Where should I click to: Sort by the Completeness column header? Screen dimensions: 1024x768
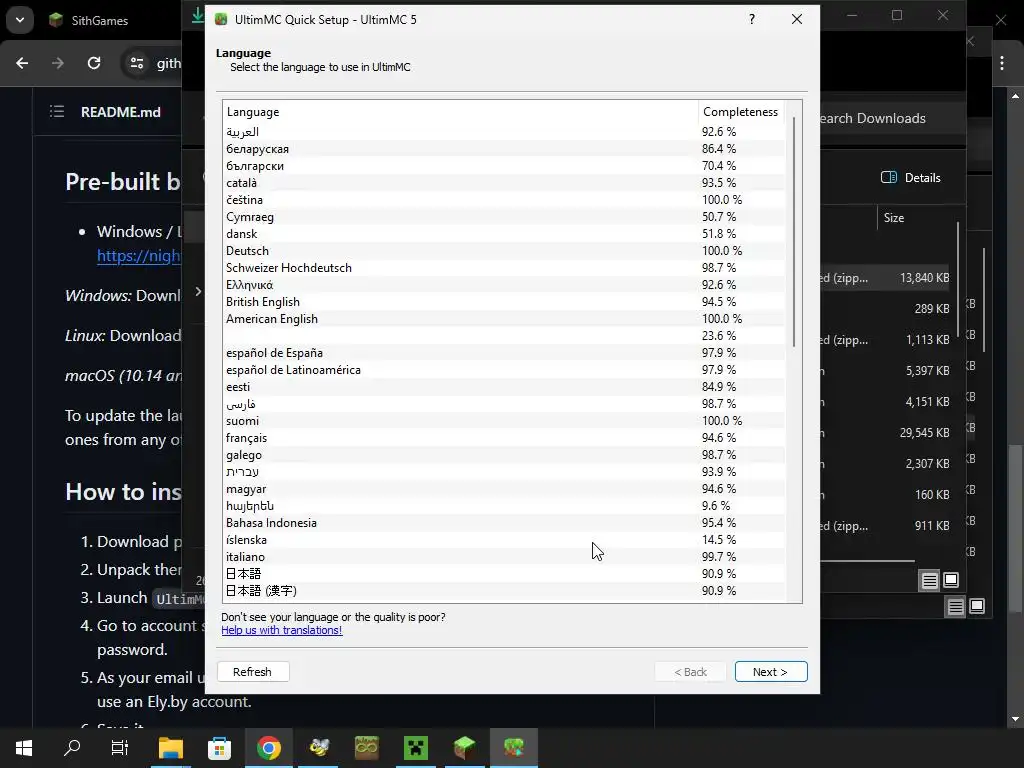741,112
